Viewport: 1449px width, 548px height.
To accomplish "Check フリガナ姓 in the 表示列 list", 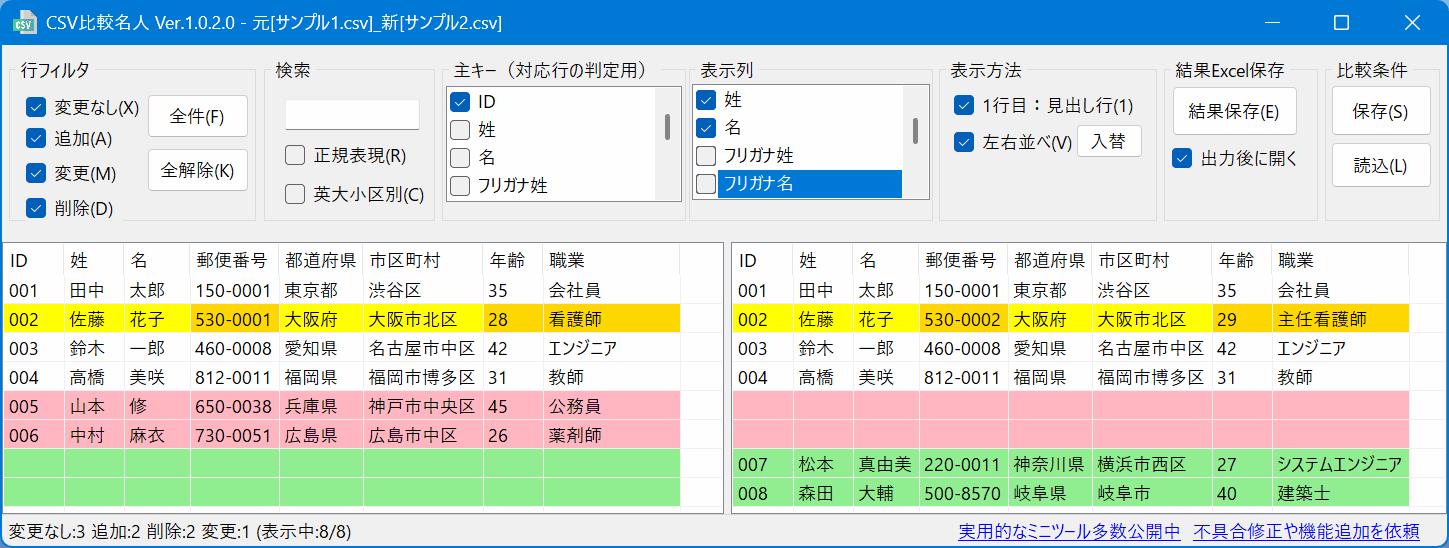I will pyautogui.click(x=706, y=155).
